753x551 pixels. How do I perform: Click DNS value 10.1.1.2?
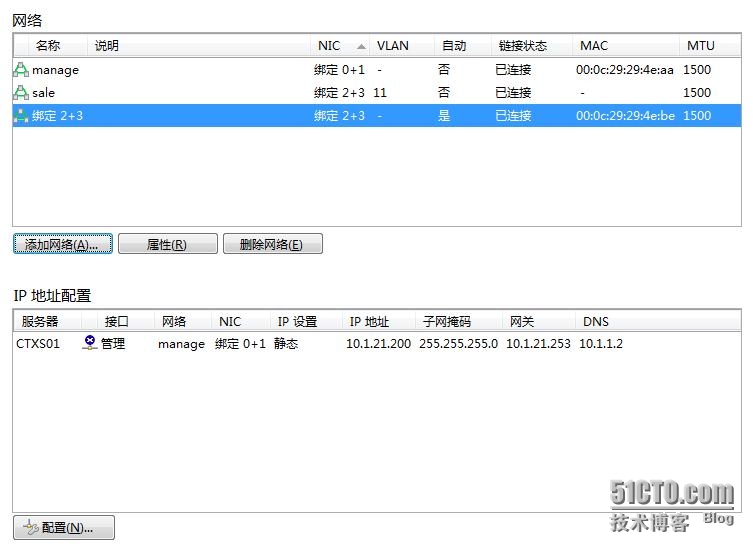click(601, 343)
